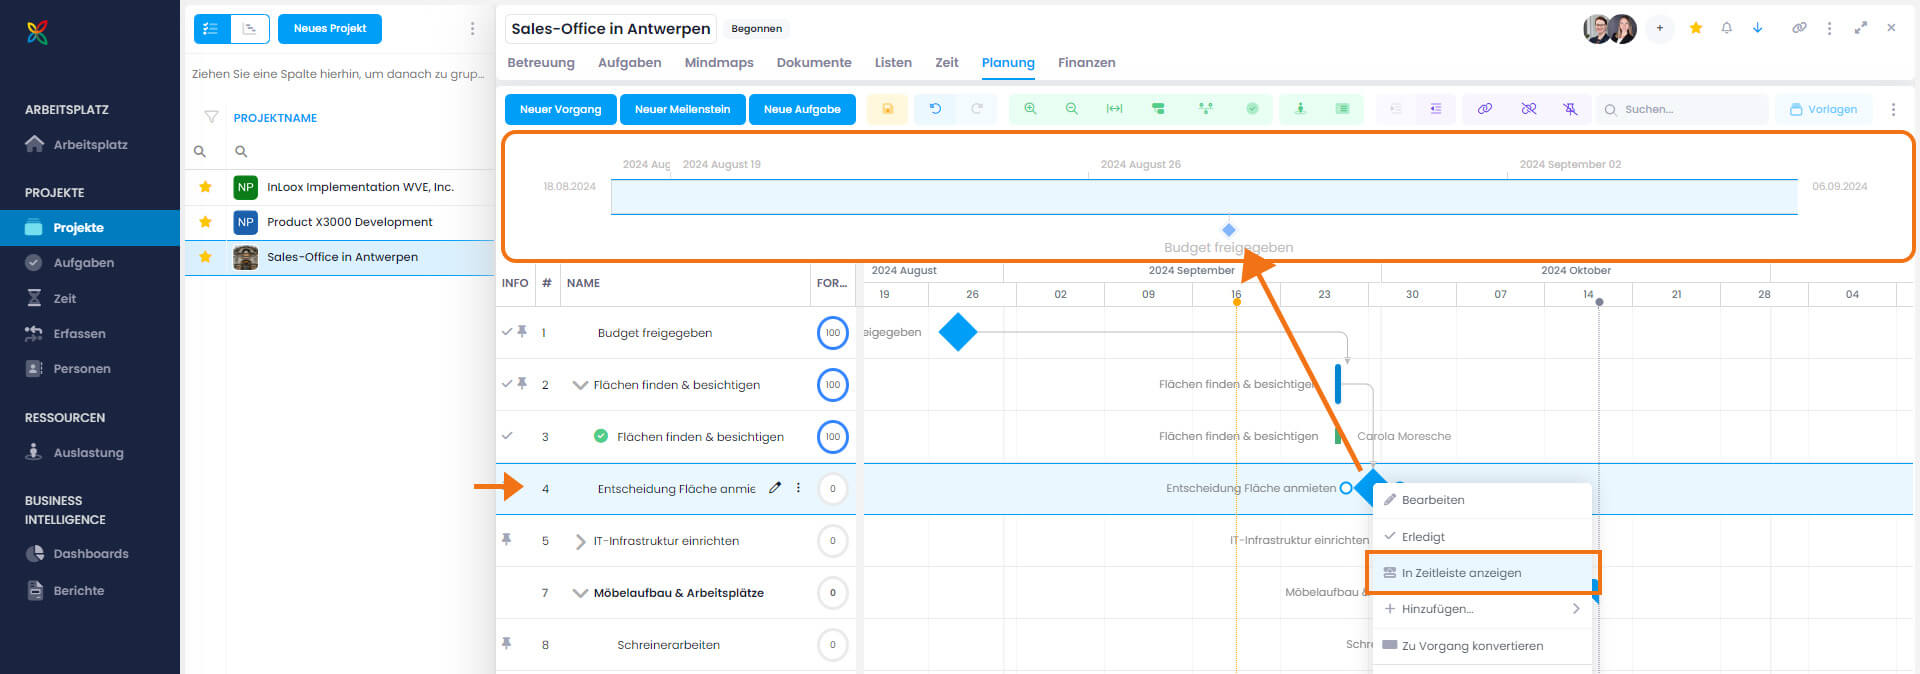The image size is (1920, 674).
Task: Click the crossed-out pin icon
Action: (x=1571, y=109)
